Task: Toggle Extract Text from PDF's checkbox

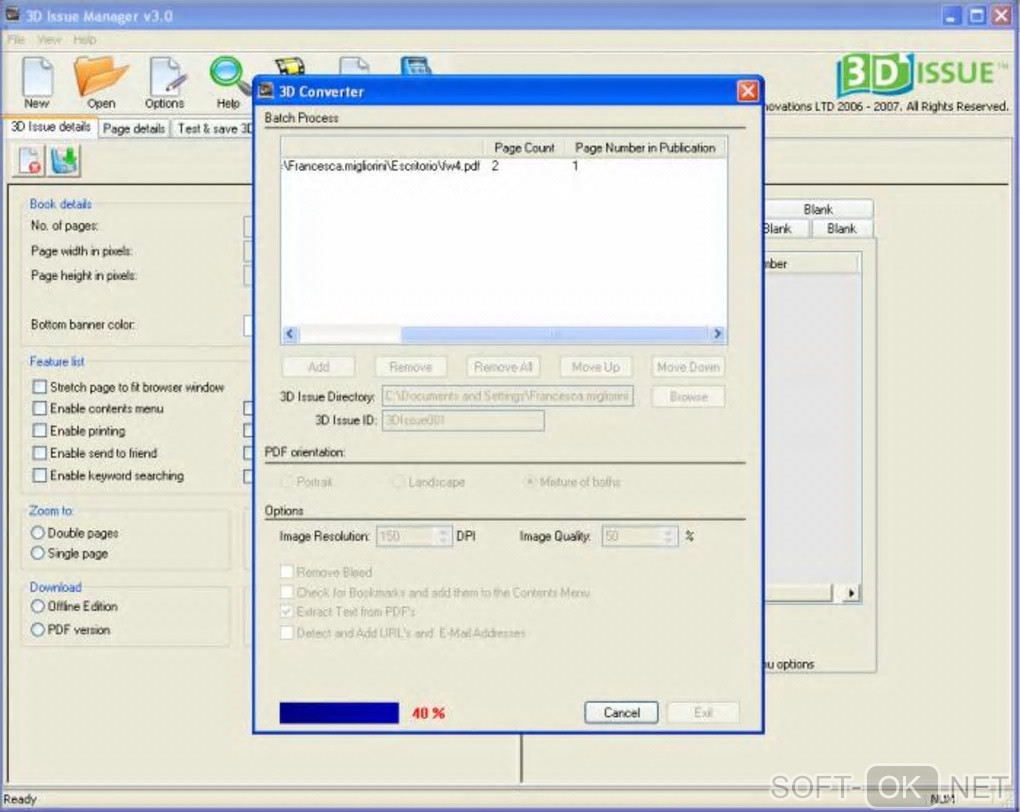Action: tap(286, 612)
